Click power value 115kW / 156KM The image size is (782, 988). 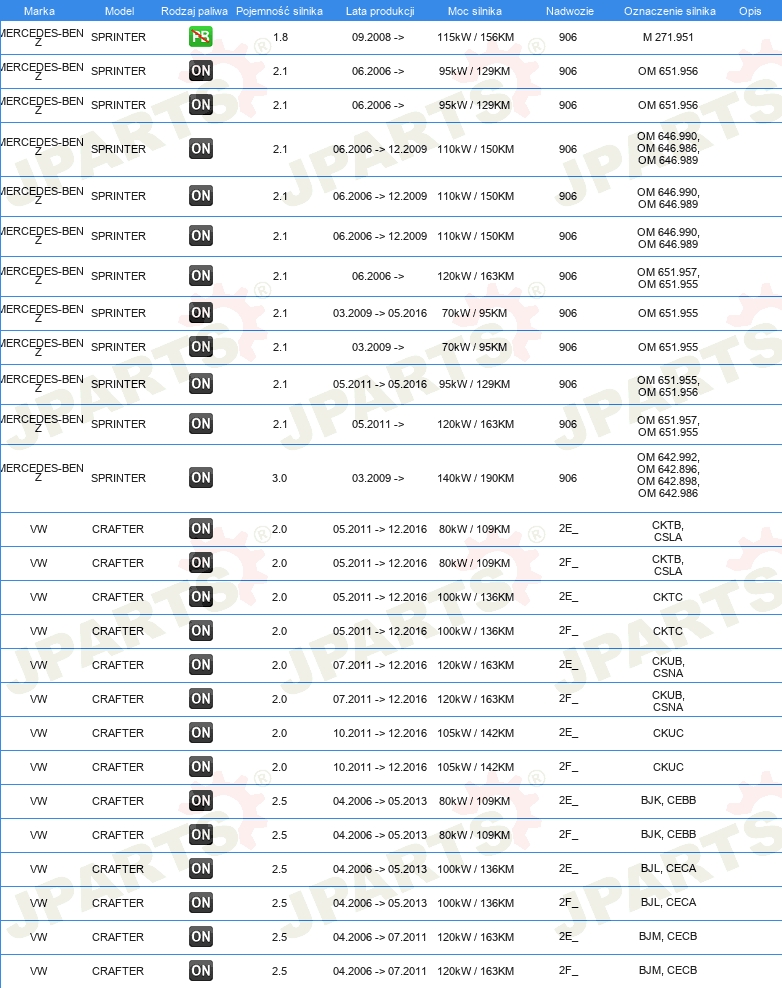click(475, 37)
